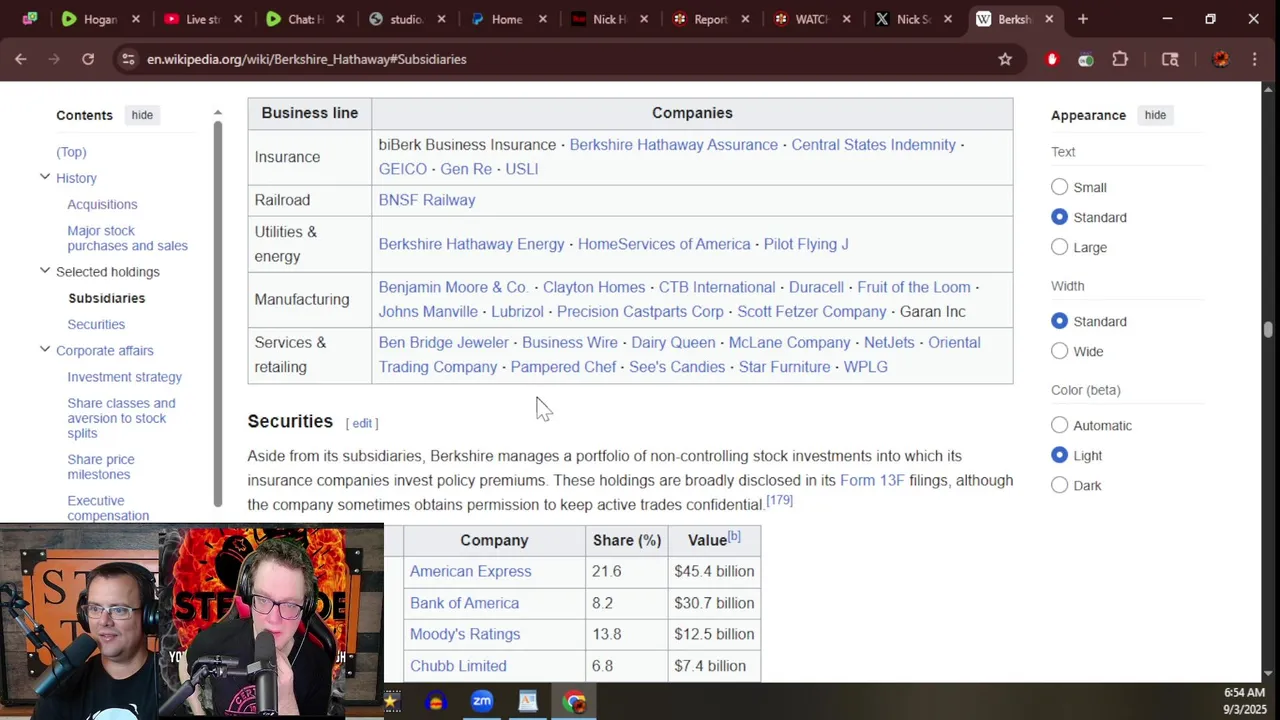Open the See's Candies link
The image size is (1280, 720).
click(x=677, y=367)
